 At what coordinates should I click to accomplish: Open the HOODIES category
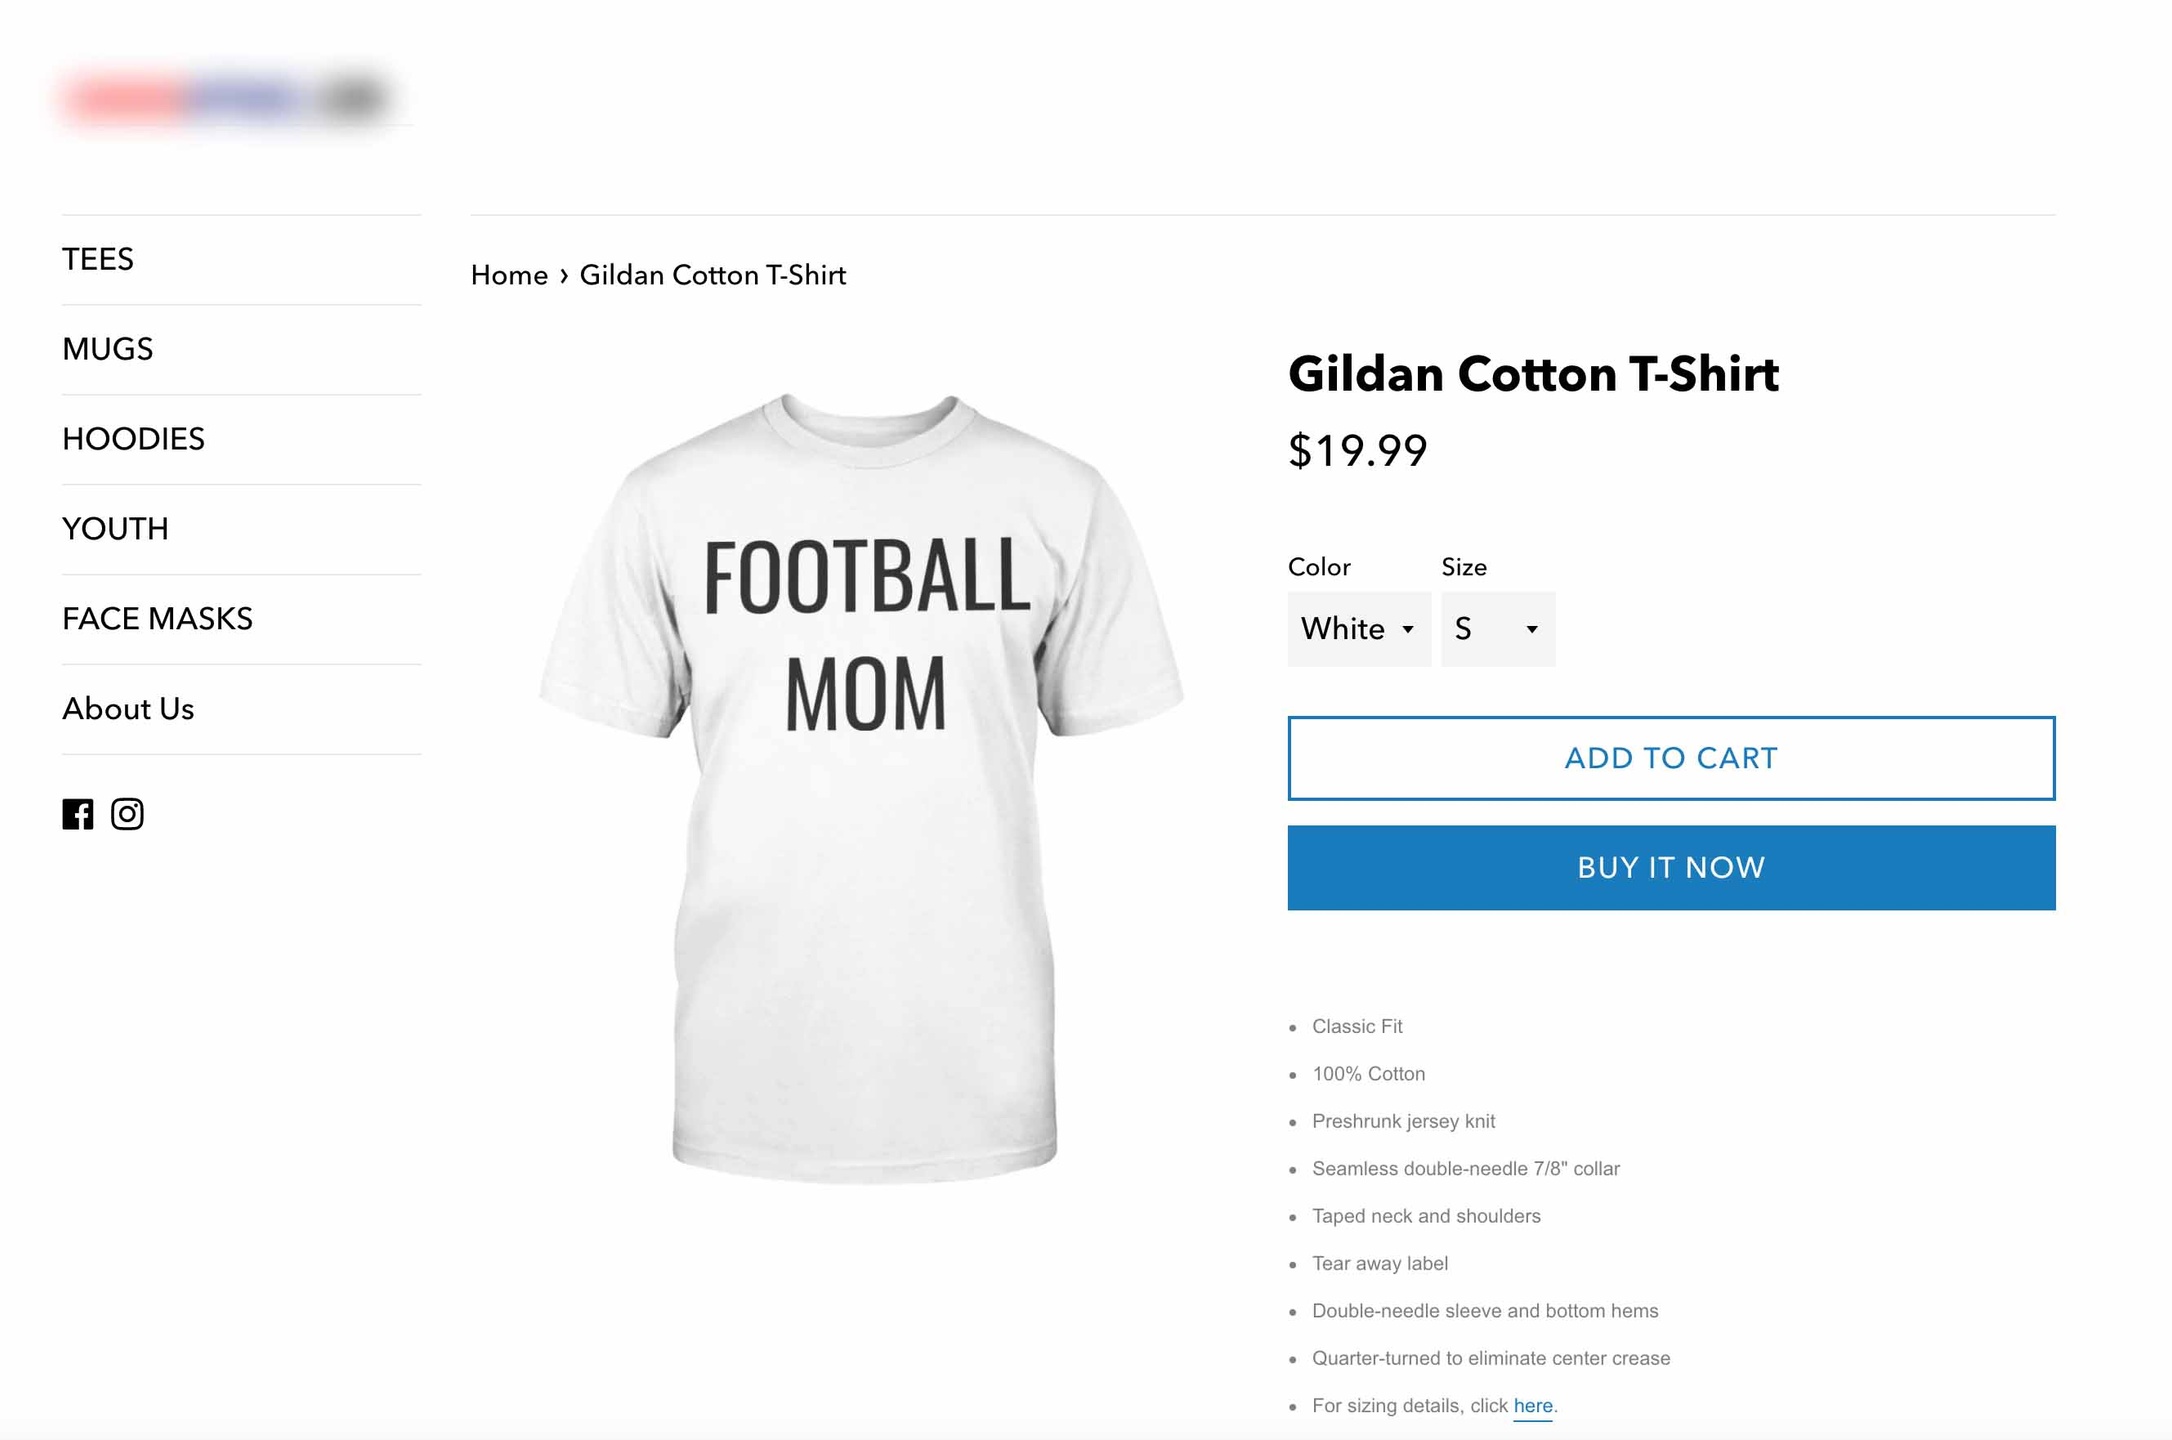133,439
